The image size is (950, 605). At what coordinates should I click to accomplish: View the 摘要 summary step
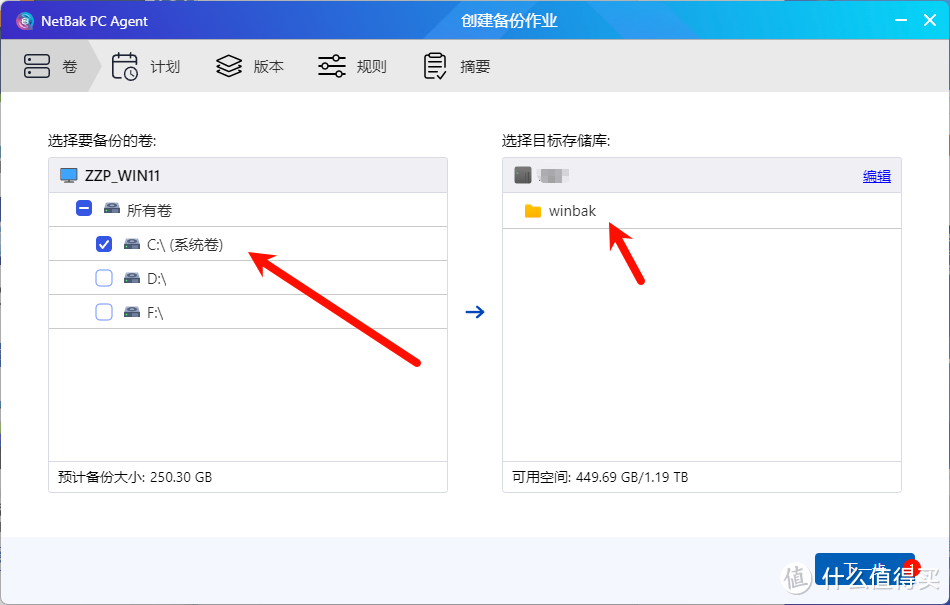(x=455, y=65)
